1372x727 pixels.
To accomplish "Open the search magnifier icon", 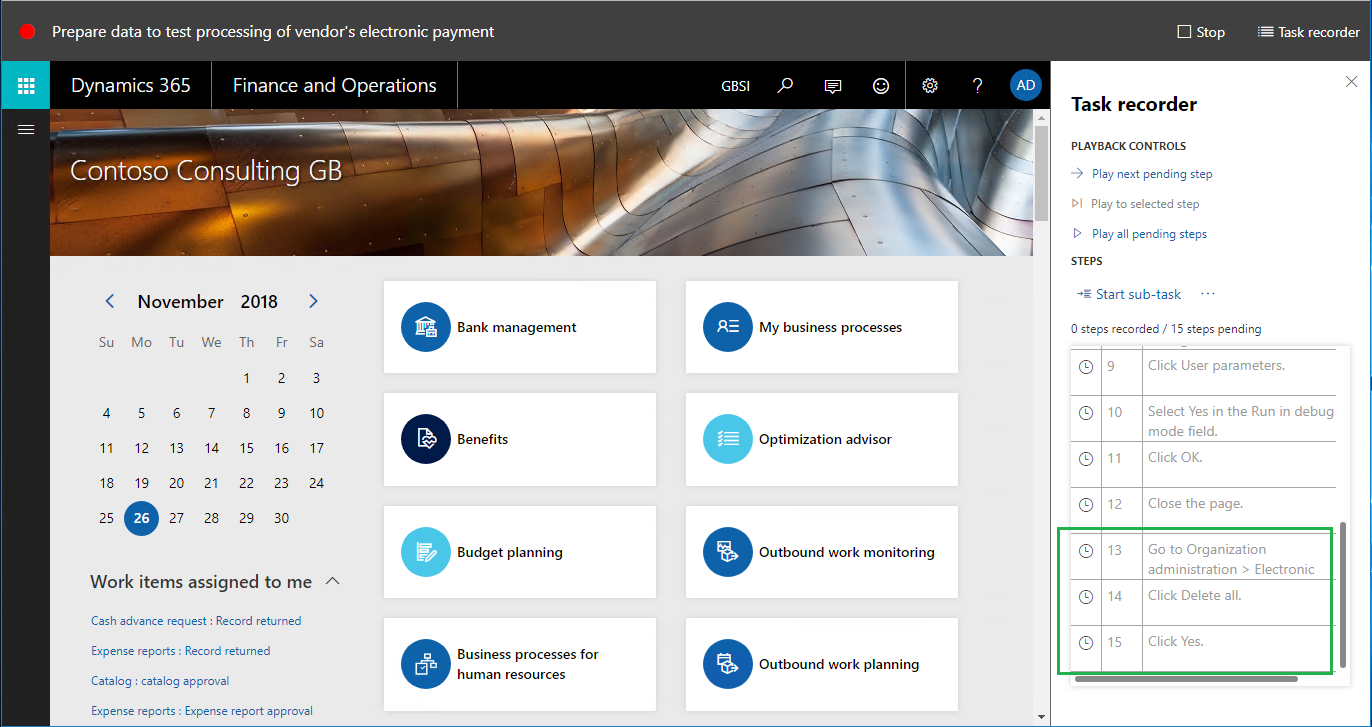I will pos(785,86).
